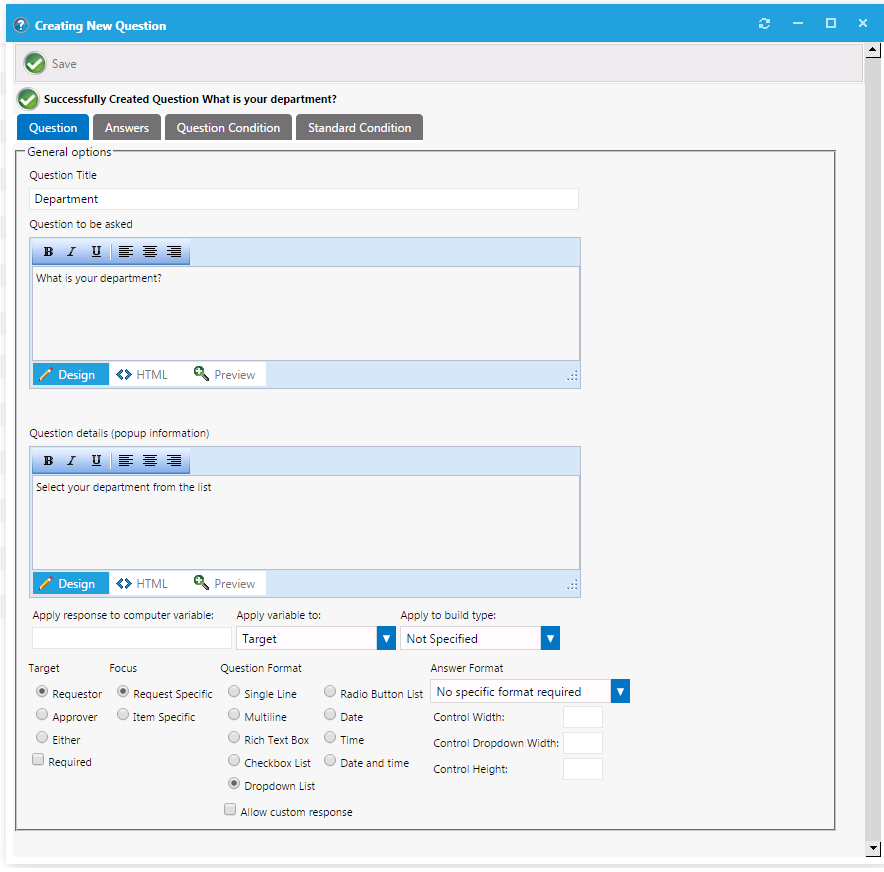Click Underline icon in Question details editor
Screen dimensions: 884x872
coord(96,461)
